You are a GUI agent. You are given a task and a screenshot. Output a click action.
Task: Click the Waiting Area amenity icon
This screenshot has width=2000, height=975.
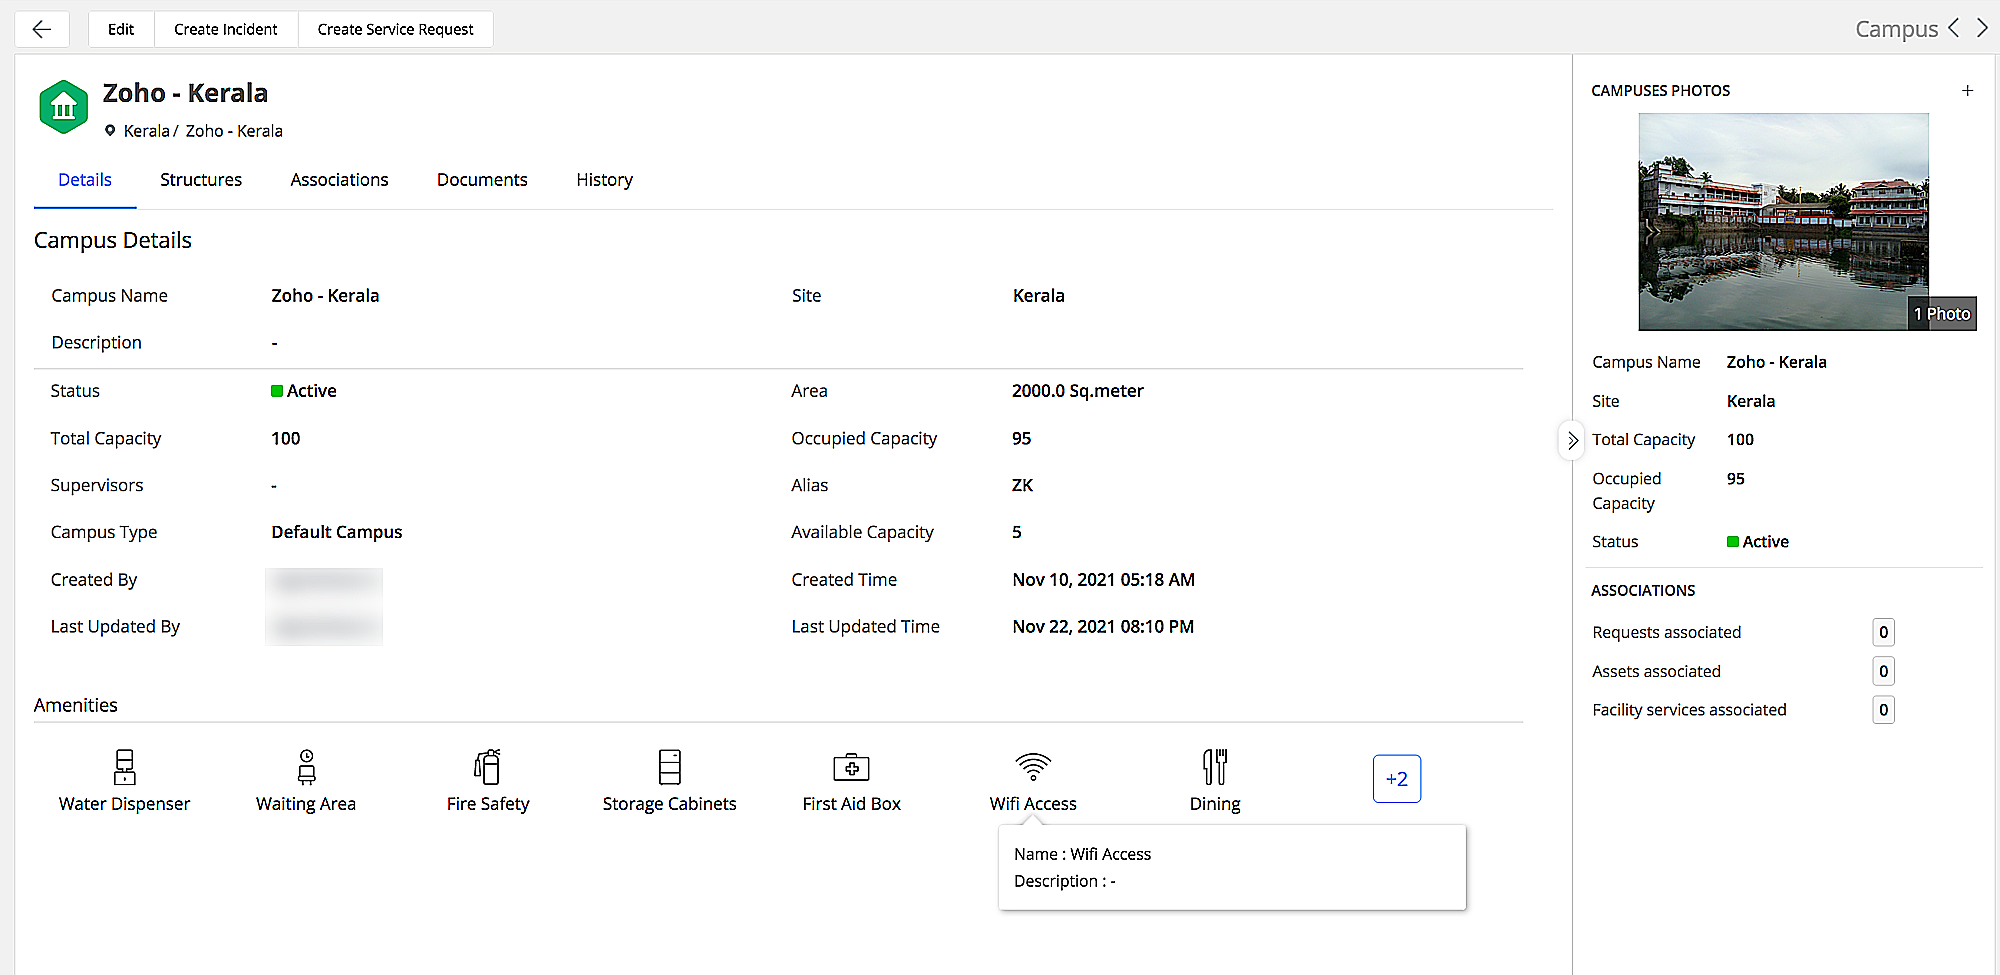click(x=306, y=767)
